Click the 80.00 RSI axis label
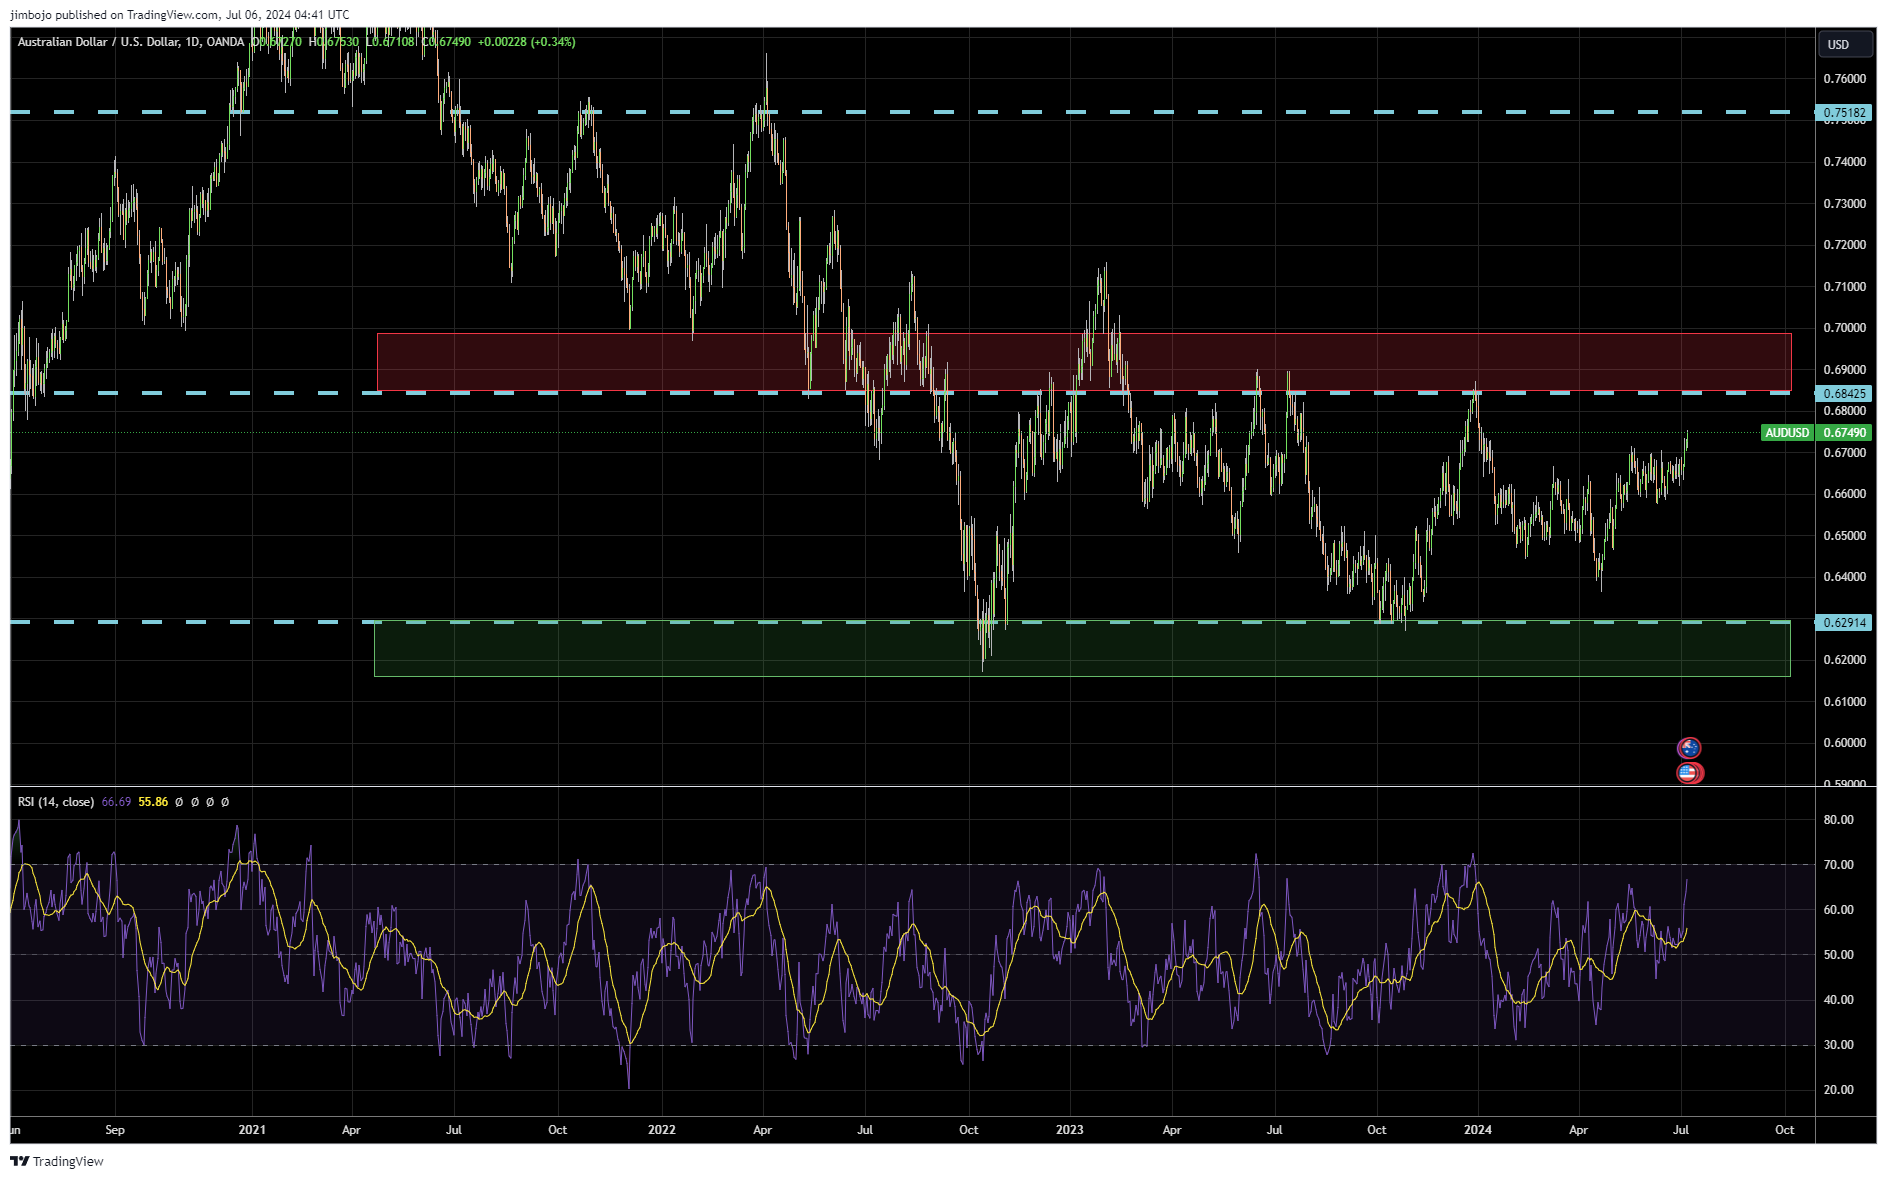1887x1179 pixels. (x=1838, y=820)
